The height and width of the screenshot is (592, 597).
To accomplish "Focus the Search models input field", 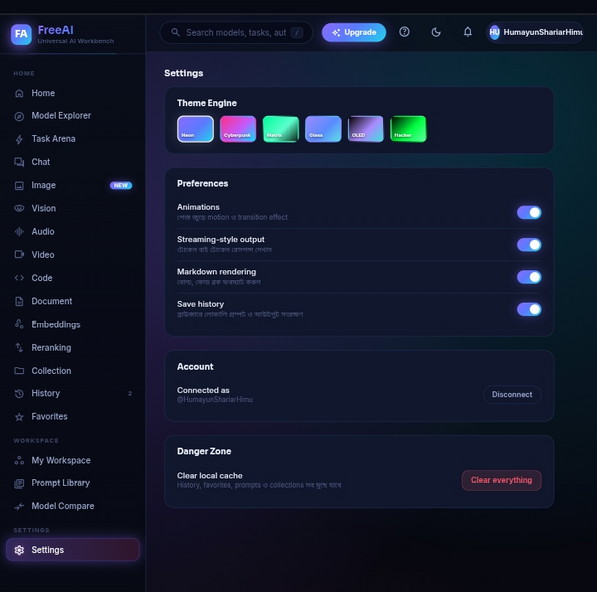I will tap(236, 33).
